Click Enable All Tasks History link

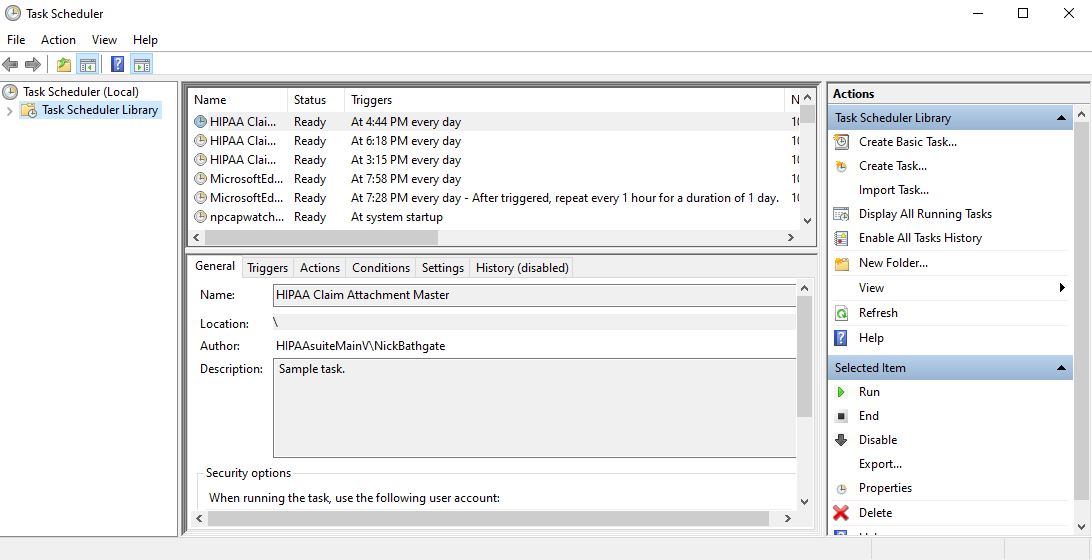920,238
